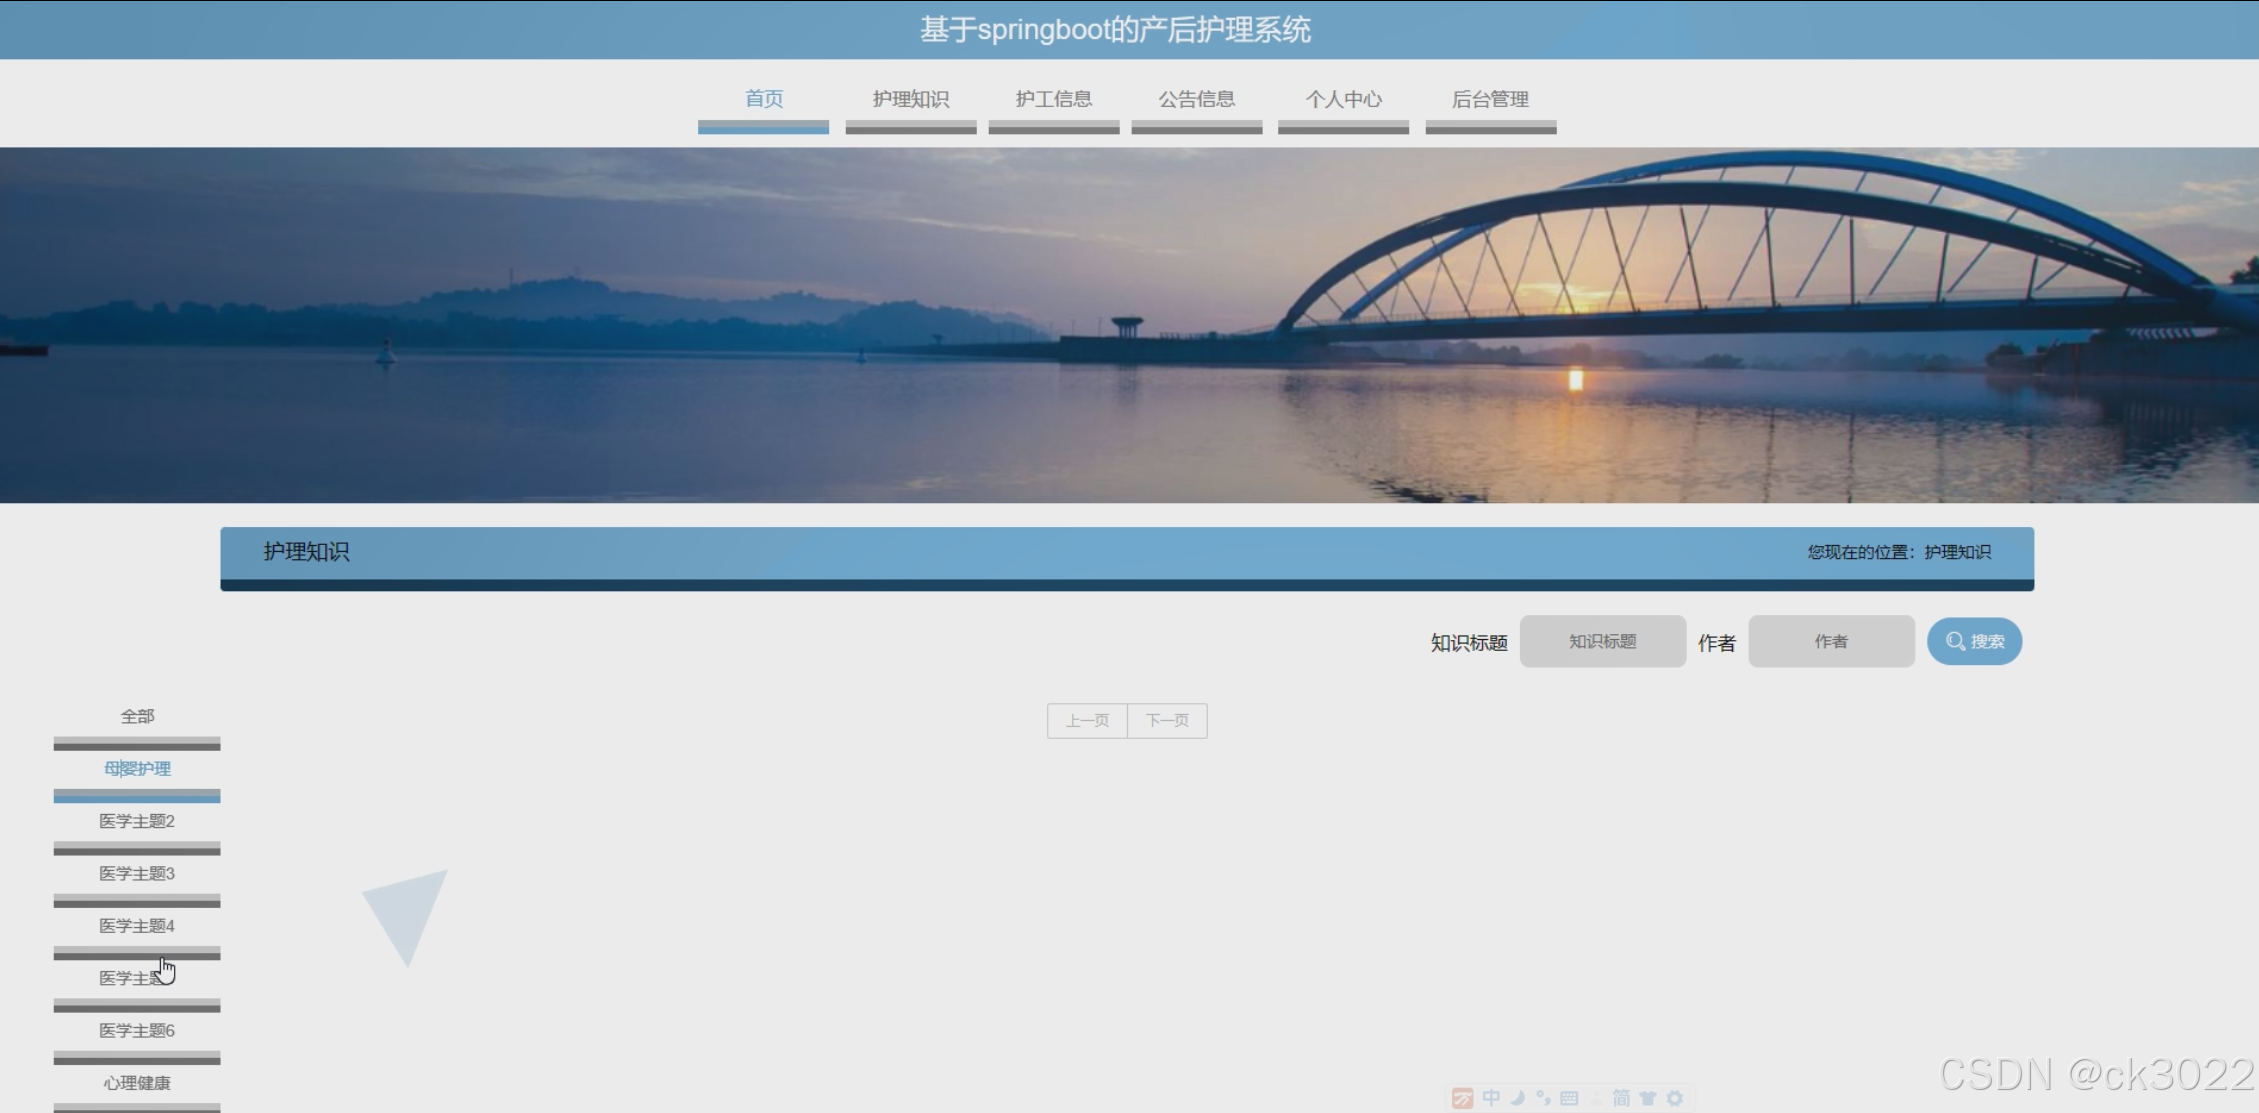
Task: Click the 上一页 pagination button
Action: (1087, 721)
